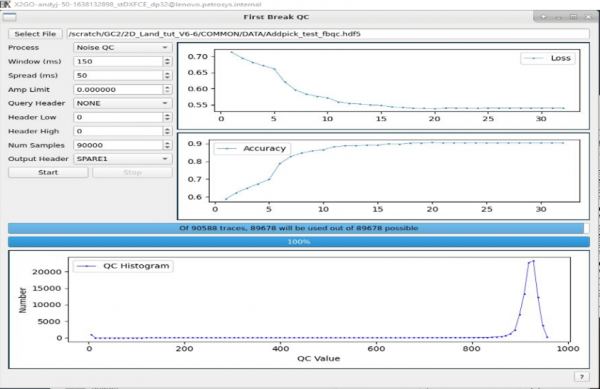Click the Header High value field
The width and height of the screenshot is (600, 389).
point(118,131)
